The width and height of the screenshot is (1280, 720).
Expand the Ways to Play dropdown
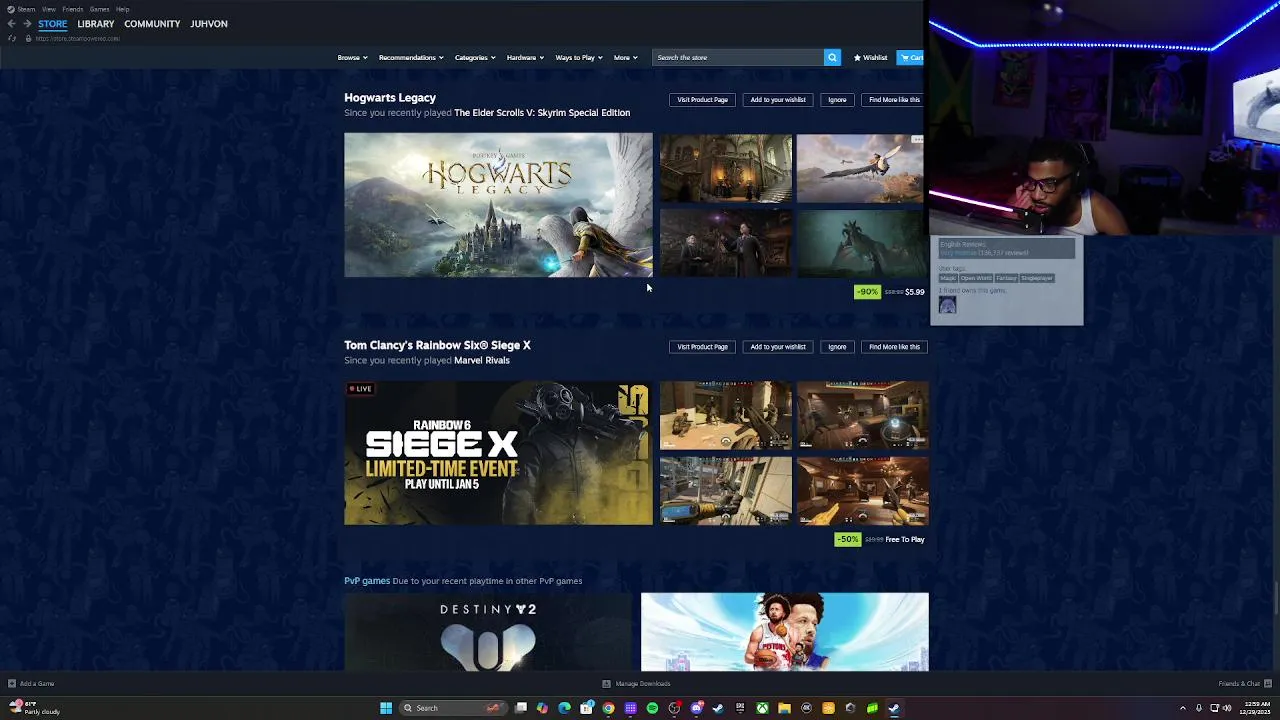[x=579, y=58]
